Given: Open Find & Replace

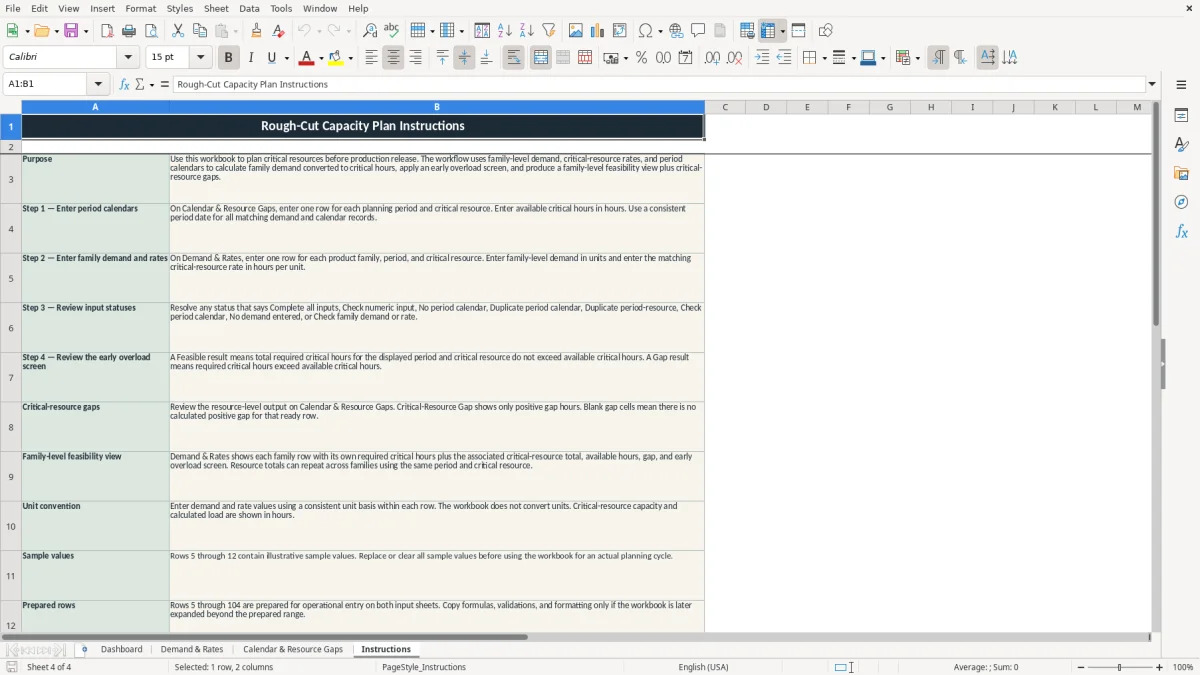Looking at the screenshot, I should point(370,31).
